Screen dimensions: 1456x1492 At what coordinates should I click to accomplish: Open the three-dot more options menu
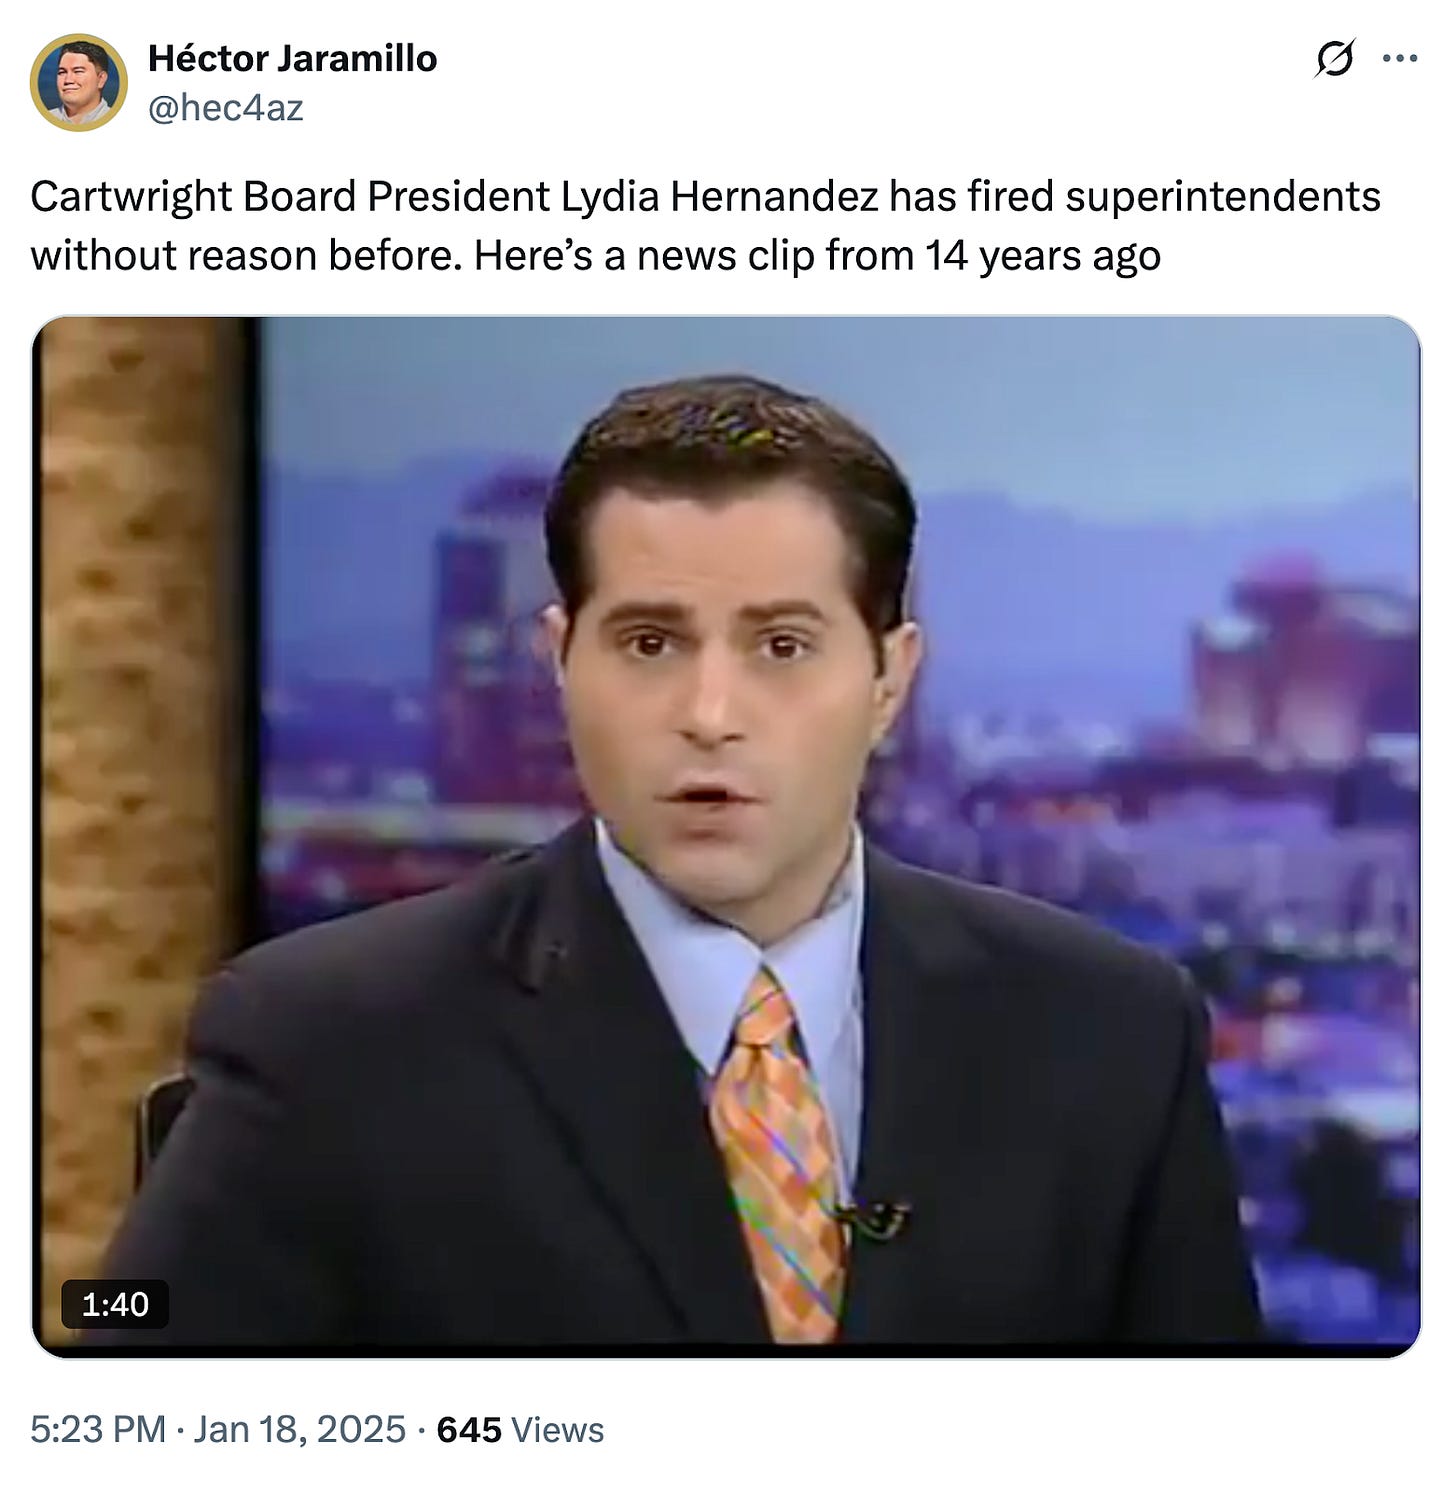(1399, 58)
